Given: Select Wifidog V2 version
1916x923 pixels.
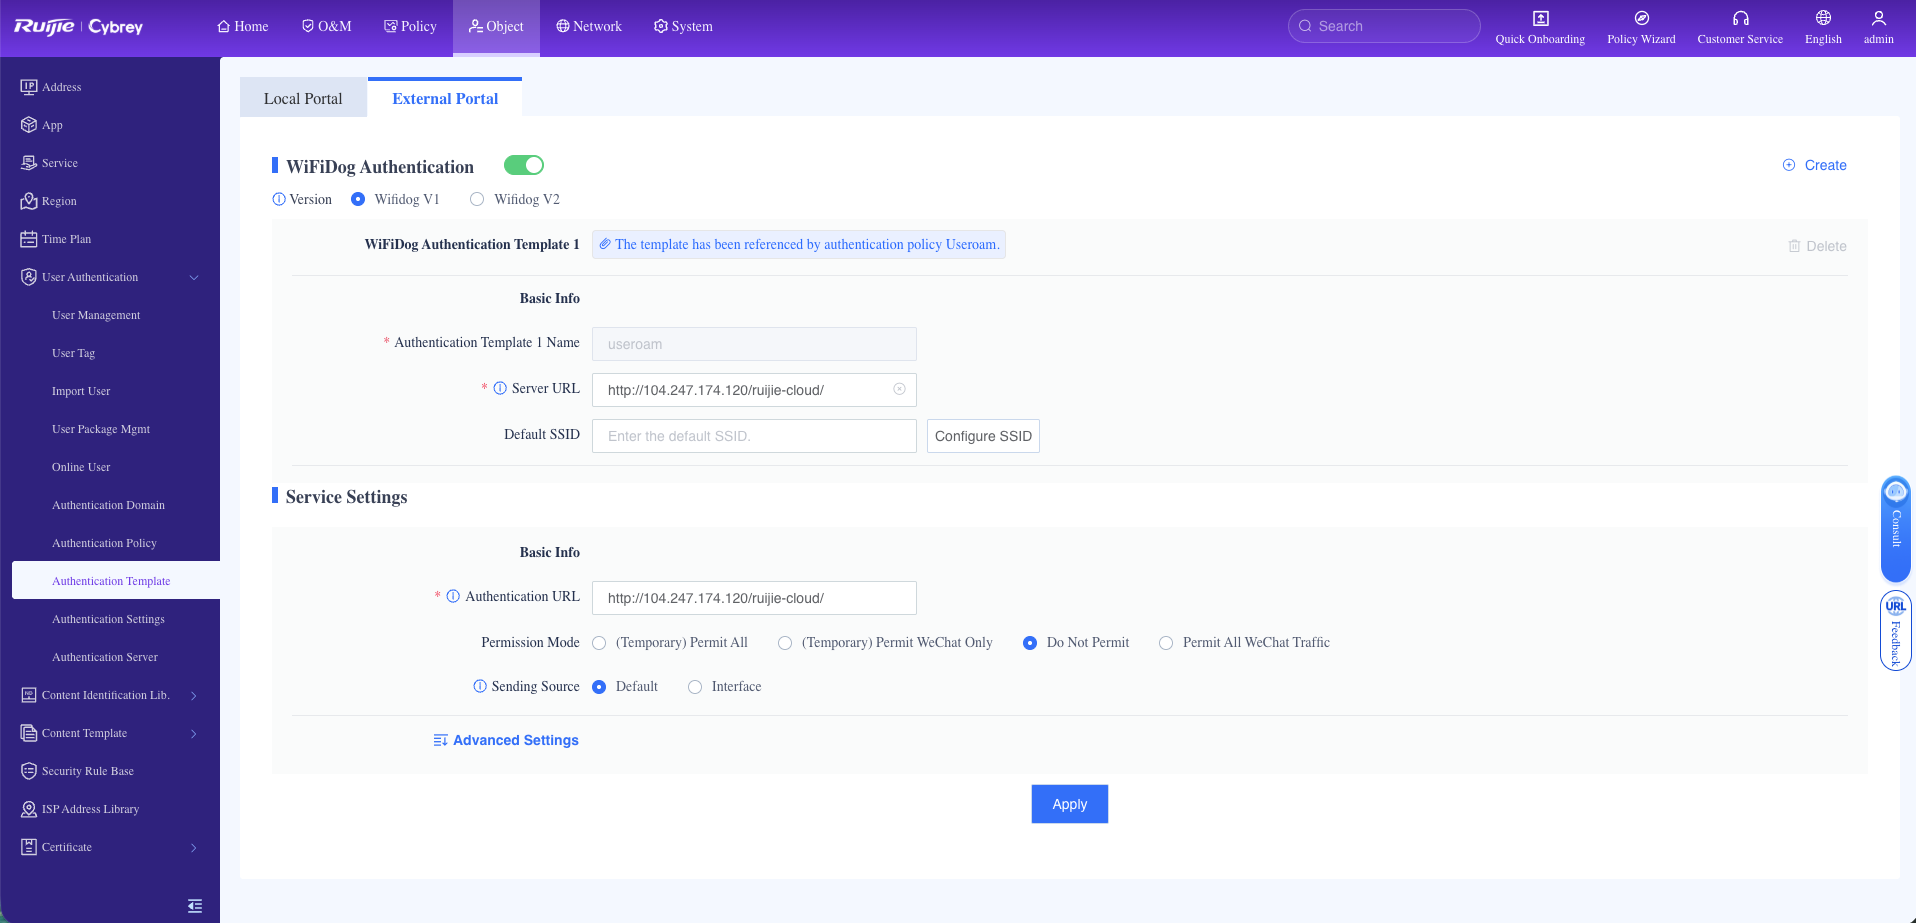Looking at the screenshot, I should pos(477,199).
